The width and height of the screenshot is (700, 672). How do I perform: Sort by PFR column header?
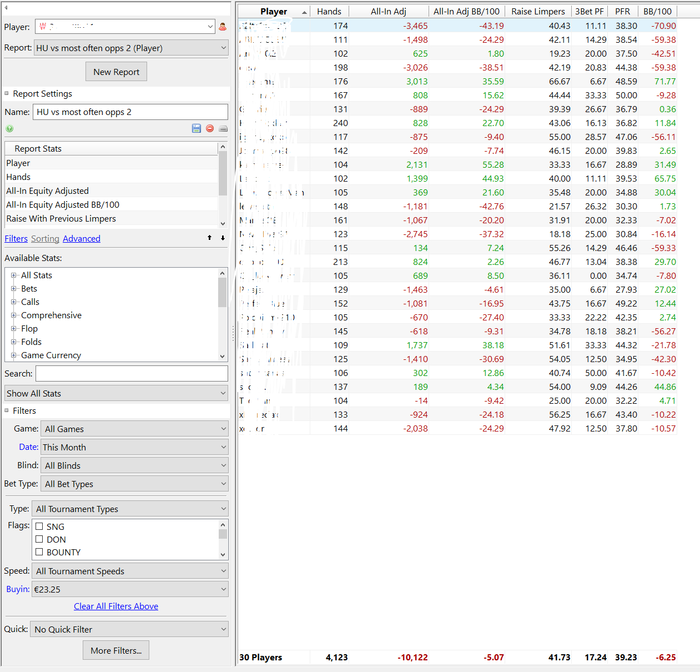623,12
